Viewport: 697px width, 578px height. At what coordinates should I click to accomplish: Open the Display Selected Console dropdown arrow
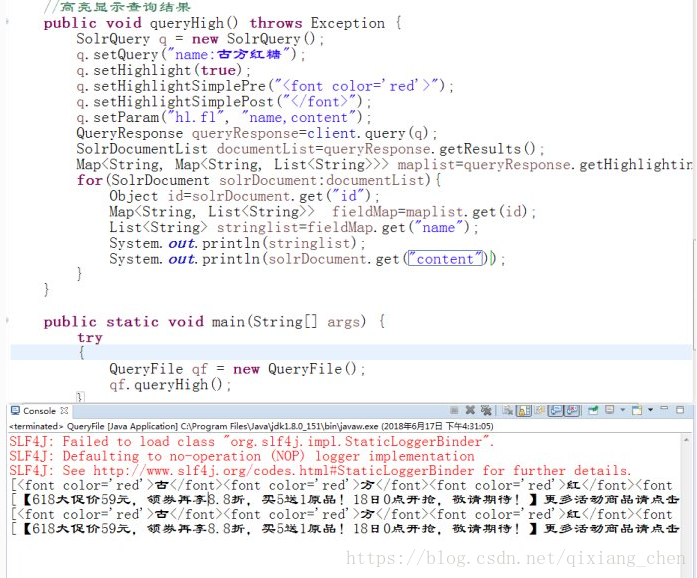pyautogui.click(x=622, y=409)
